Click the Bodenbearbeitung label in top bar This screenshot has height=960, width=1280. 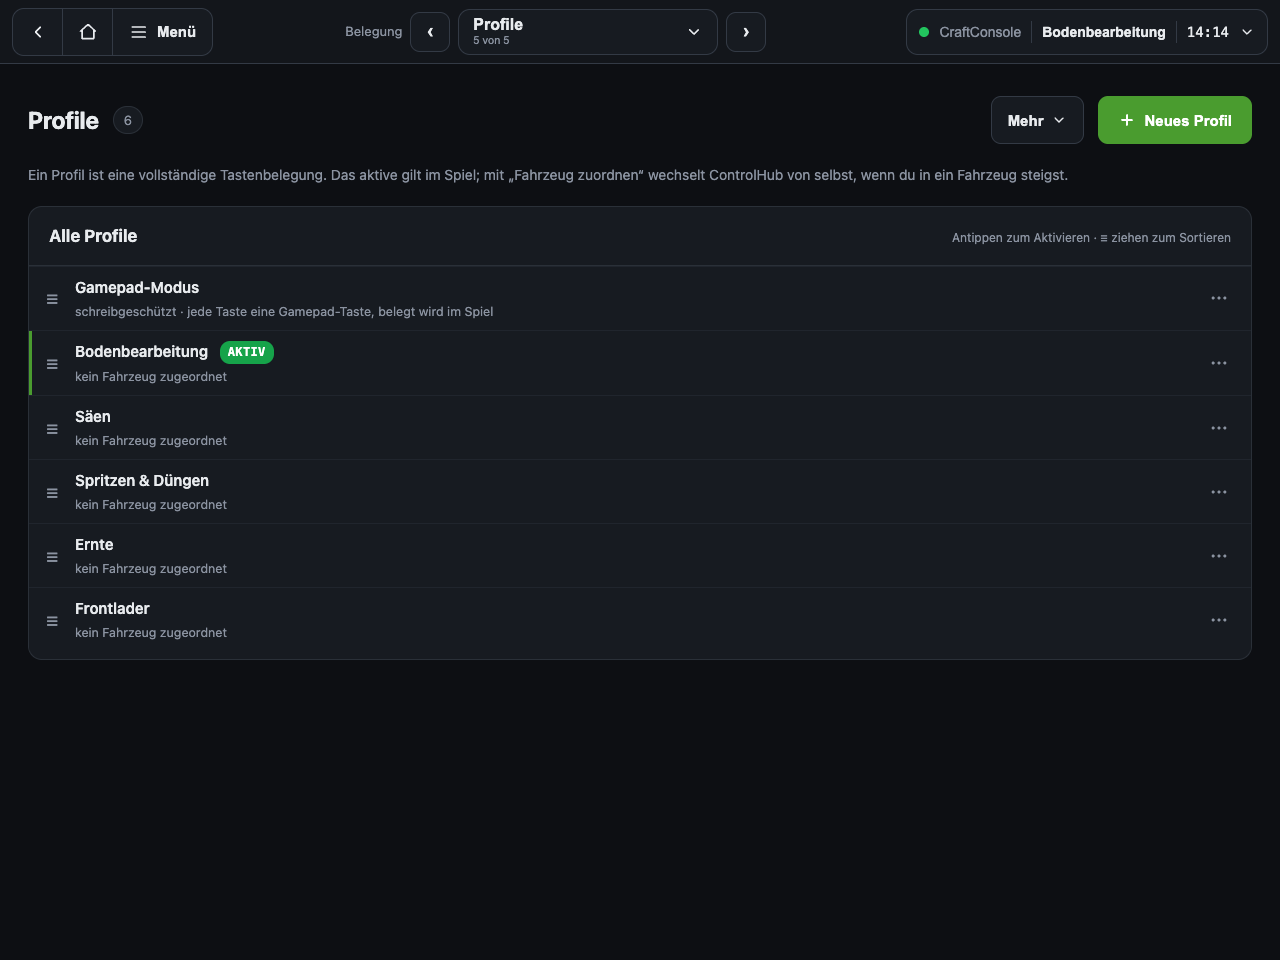point(1104,32)
